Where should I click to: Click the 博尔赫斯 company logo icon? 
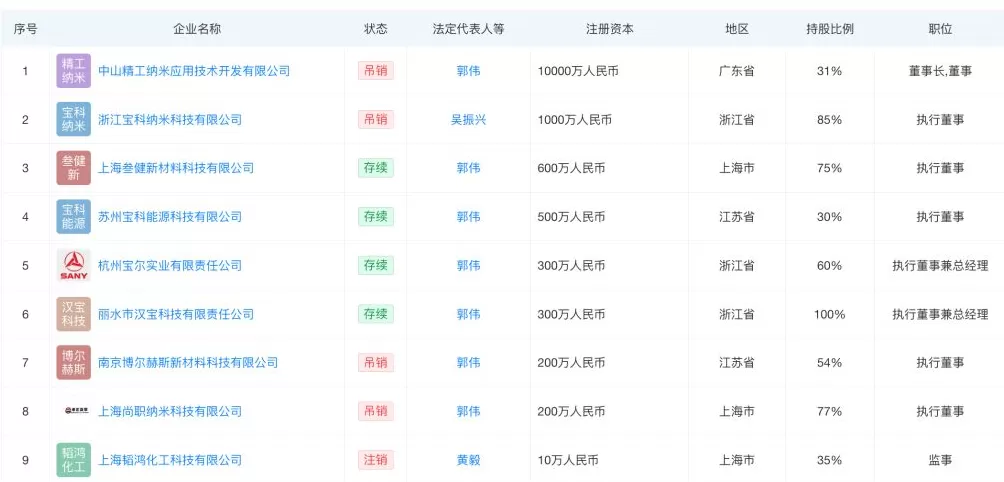74,363
